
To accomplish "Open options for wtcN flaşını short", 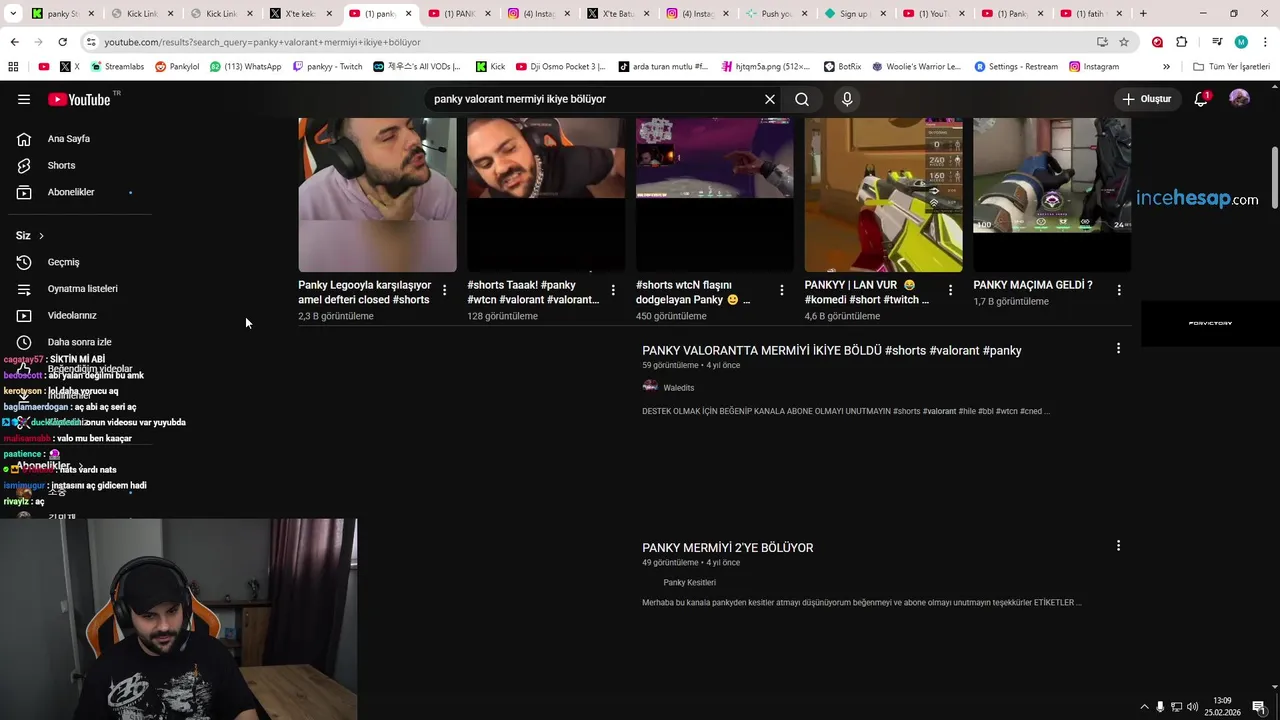I will pyautogui.click(x=782, y=290).
